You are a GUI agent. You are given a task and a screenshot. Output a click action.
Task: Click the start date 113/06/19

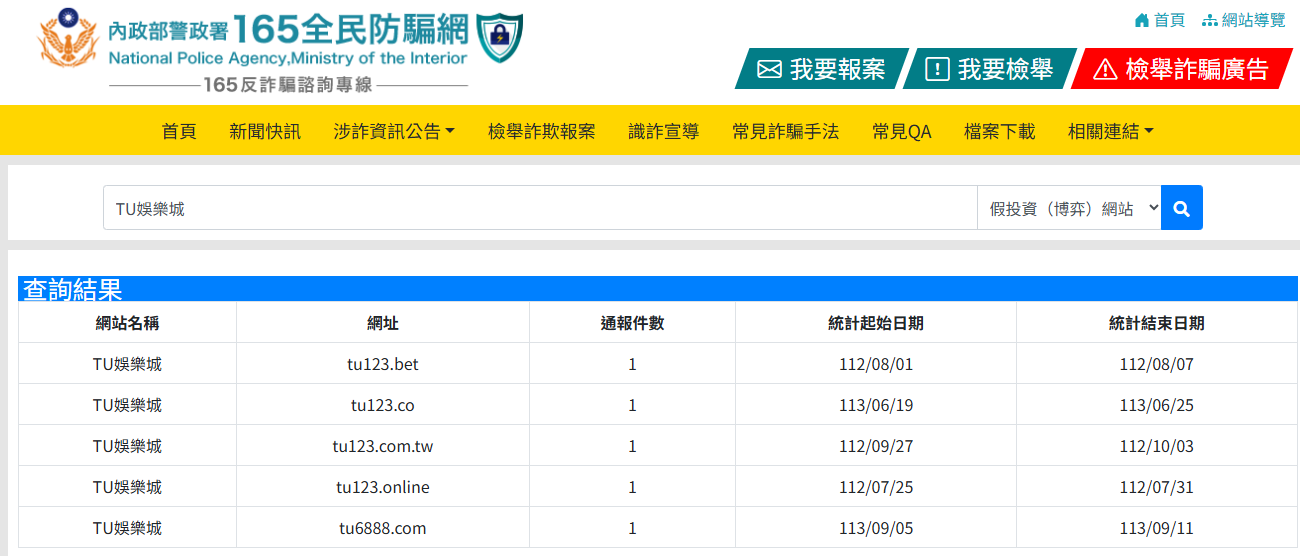click(876, 405)
